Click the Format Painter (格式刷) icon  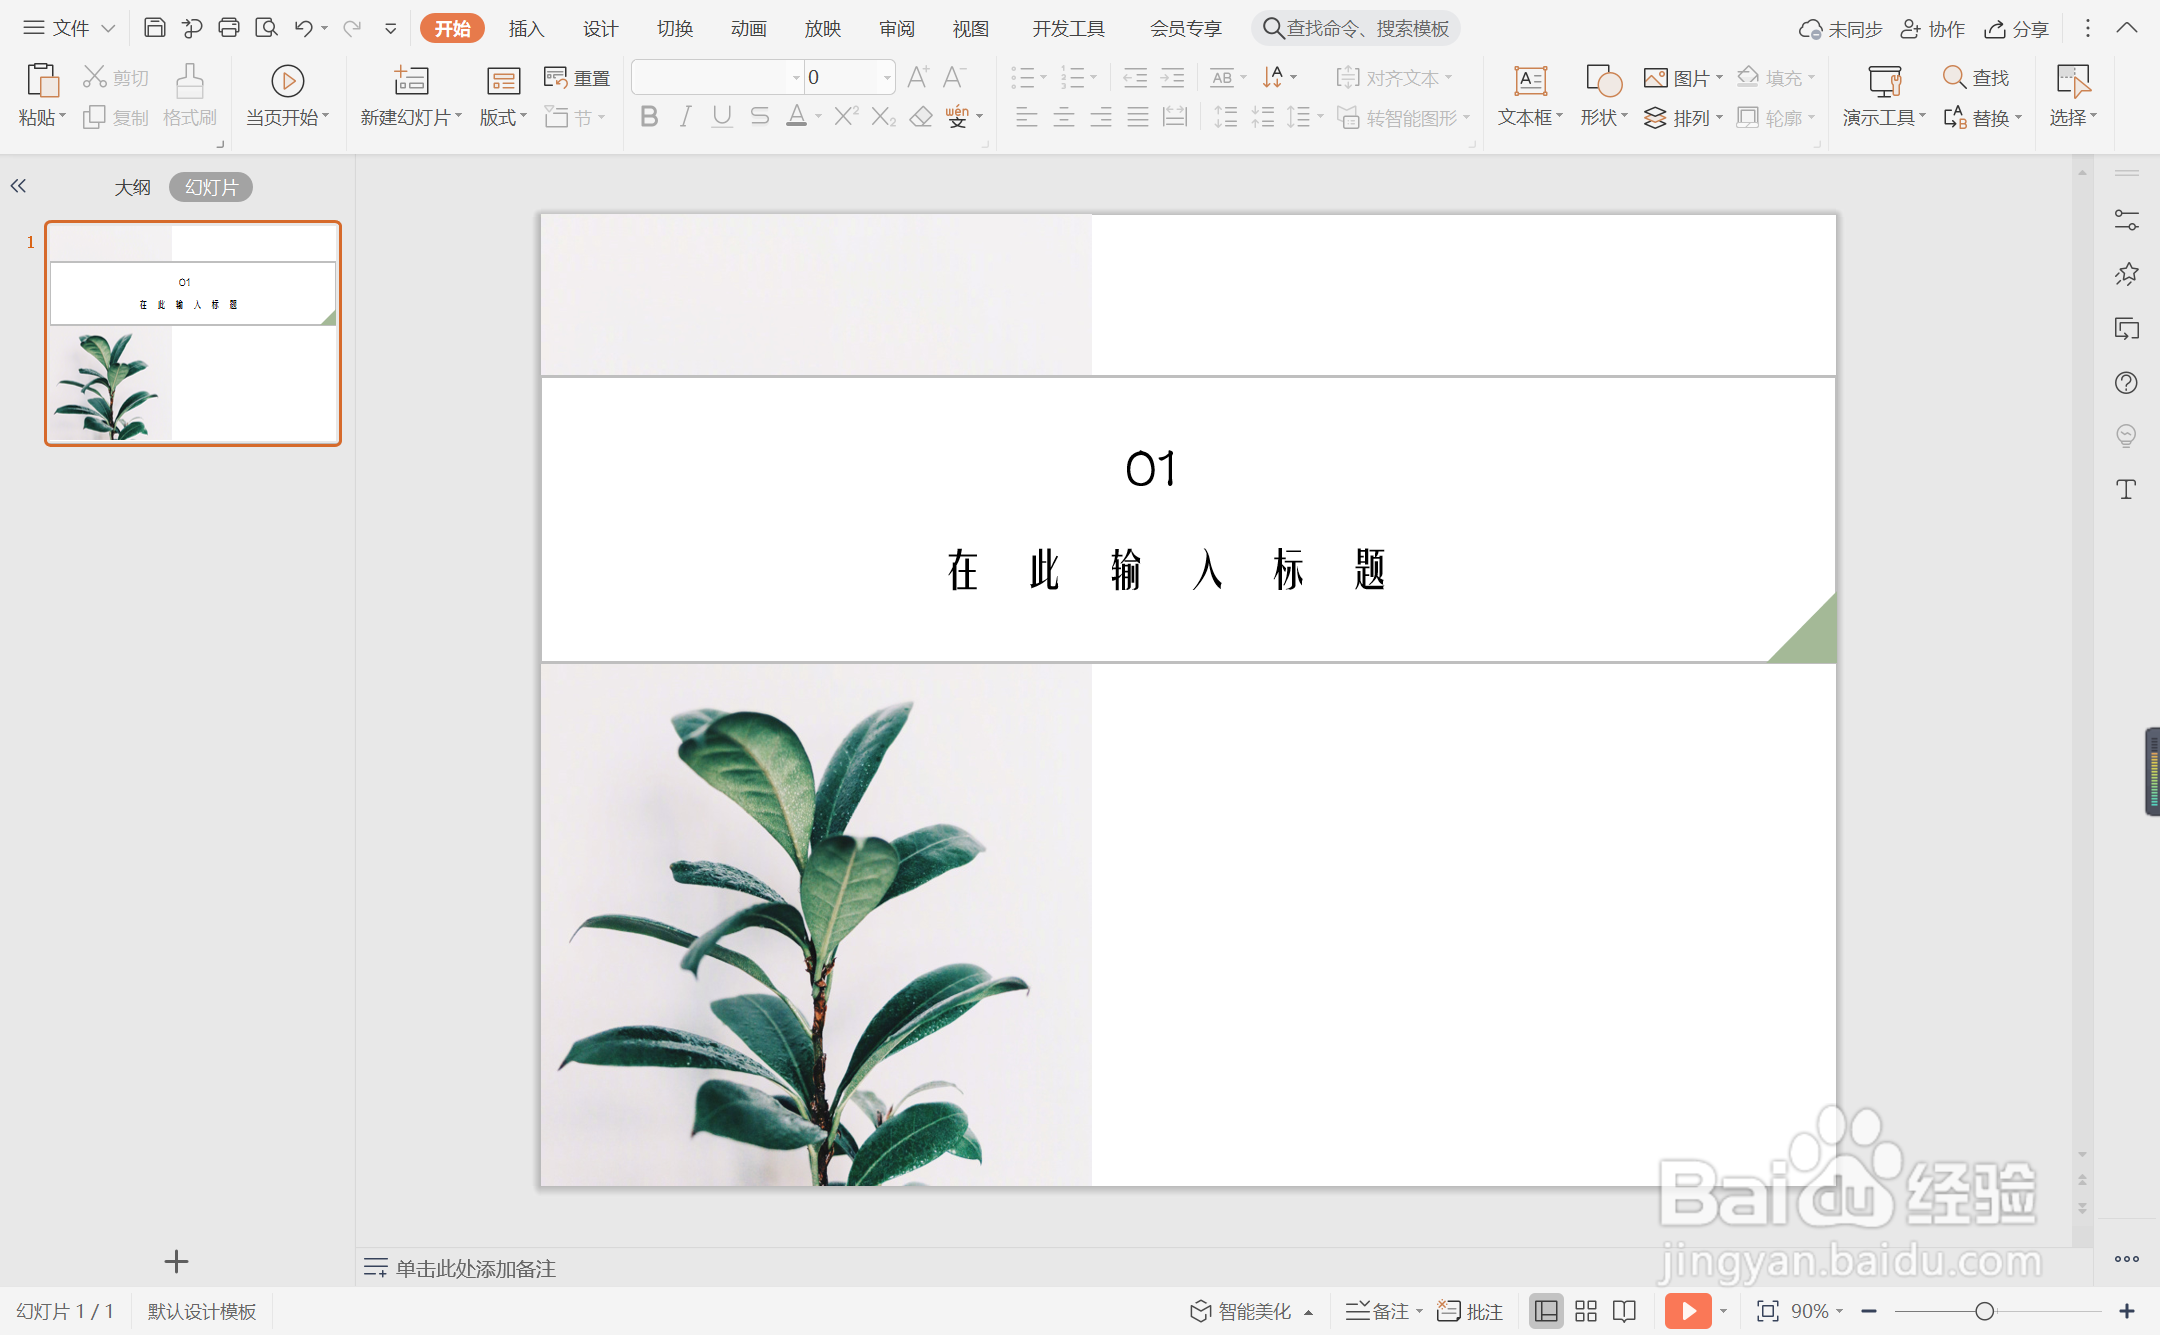[x=189, y=80]
